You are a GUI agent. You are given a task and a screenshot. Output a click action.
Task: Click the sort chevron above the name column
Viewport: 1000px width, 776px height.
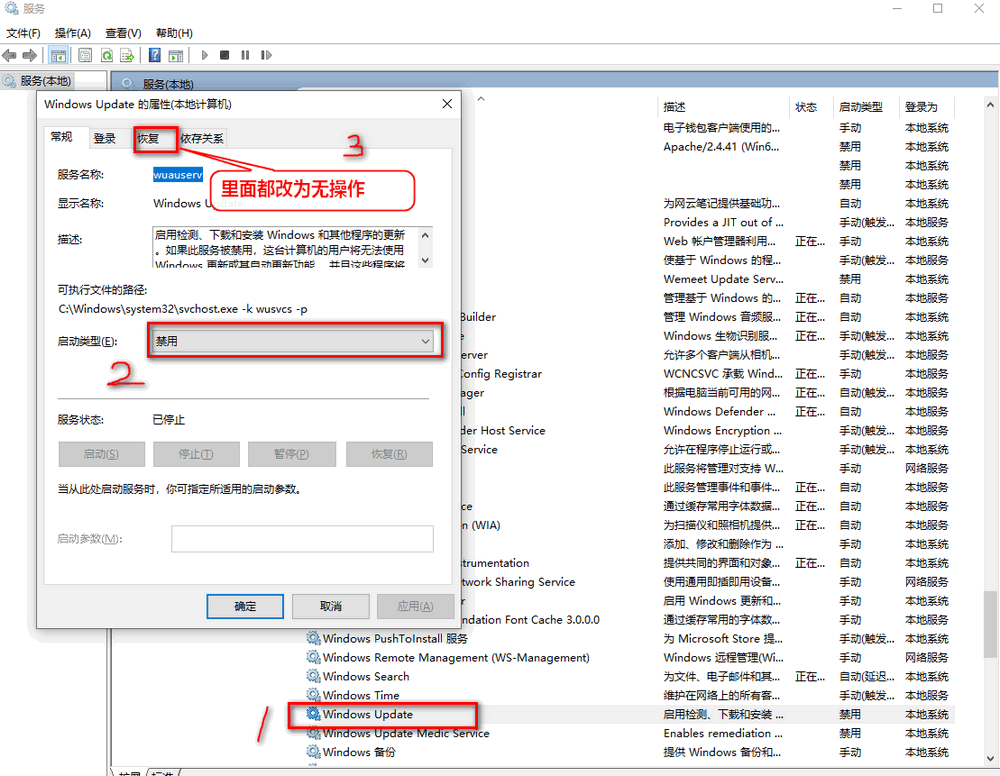[482, 99]
